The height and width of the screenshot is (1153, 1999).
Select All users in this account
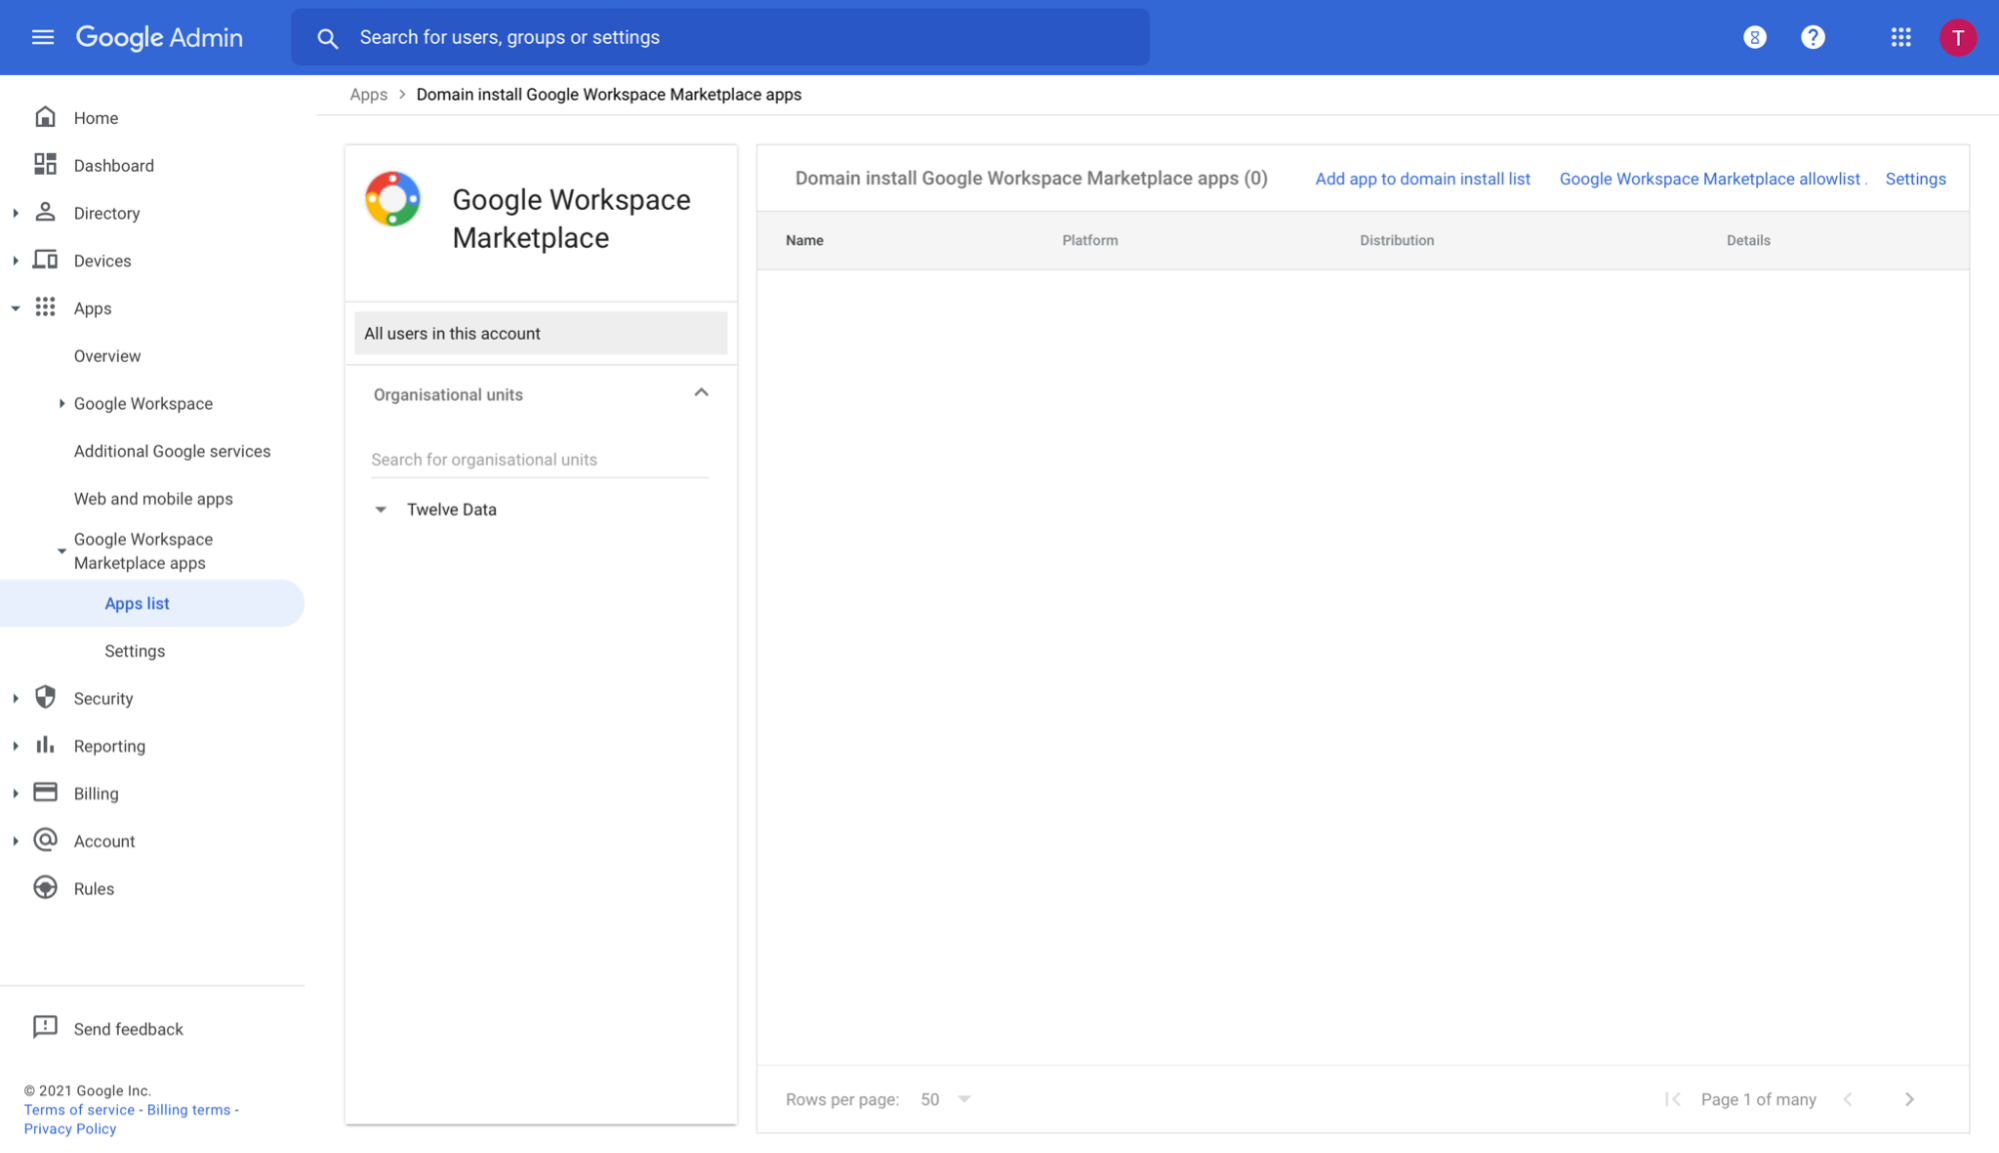pyautogui.click(x=451, y=333)
